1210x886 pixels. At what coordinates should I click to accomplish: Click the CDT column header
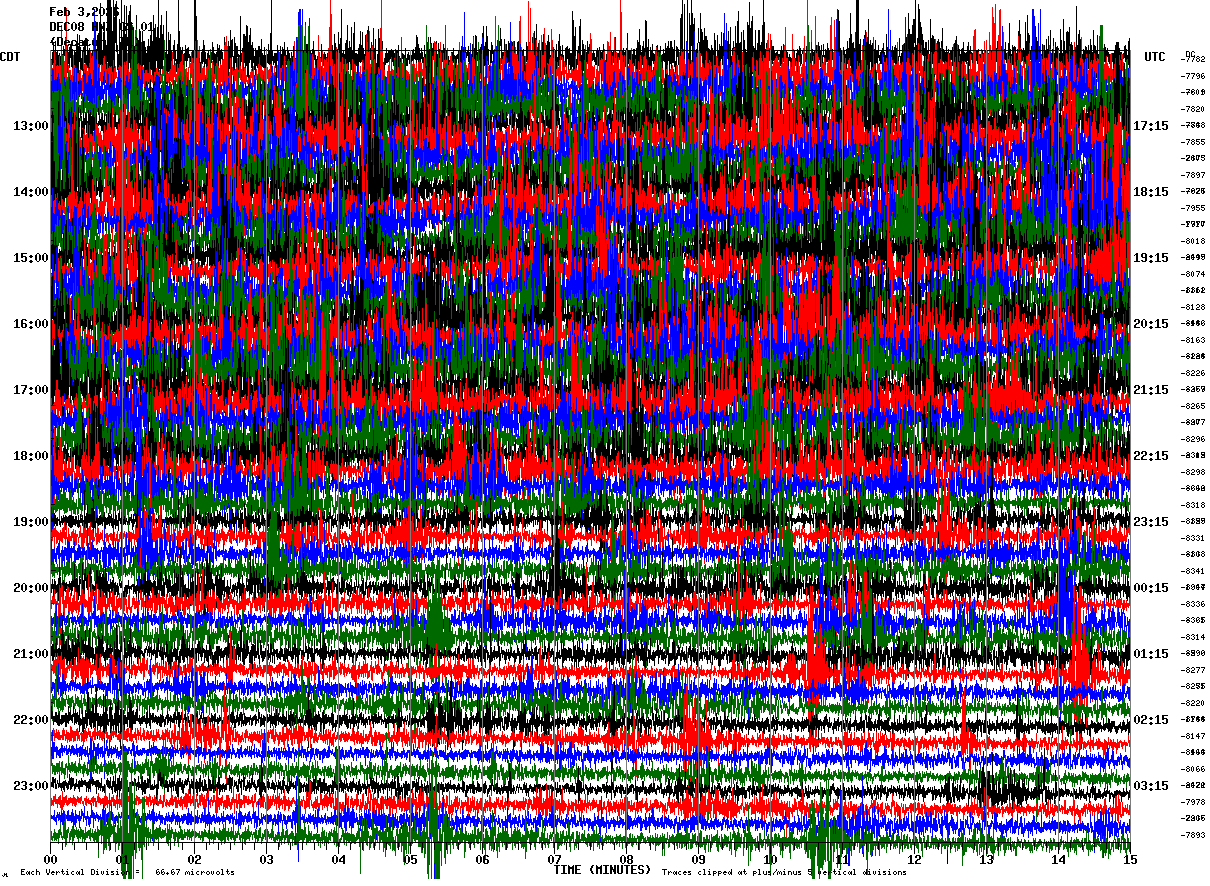tap(11, 57)
